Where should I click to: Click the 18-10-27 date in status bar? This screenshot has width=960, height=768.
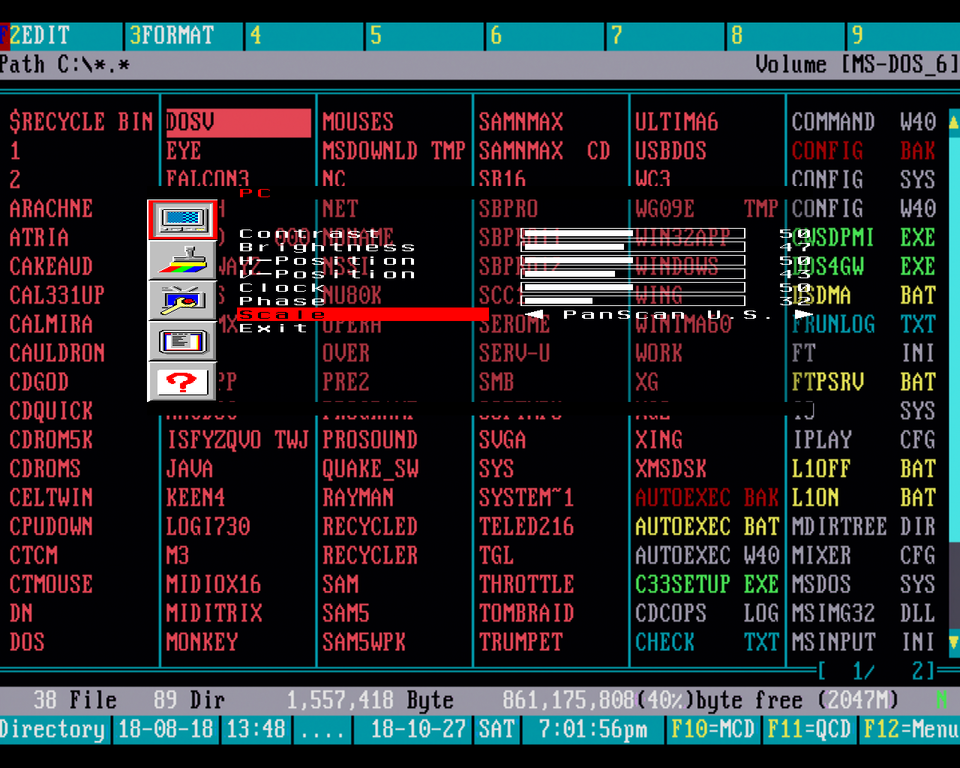tap(418, 729)
